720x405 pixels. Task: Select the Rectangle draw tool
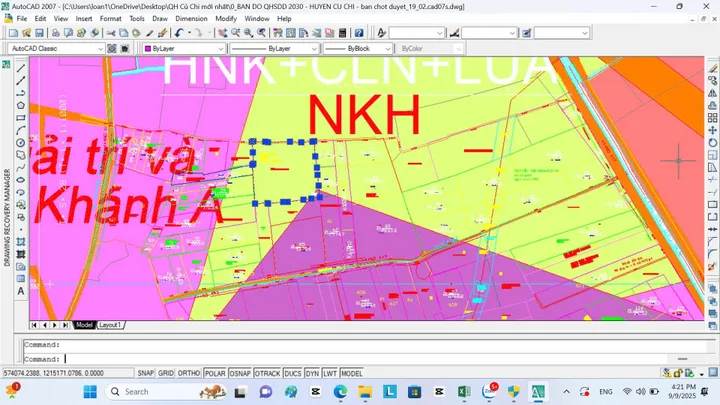pos(21,118)
